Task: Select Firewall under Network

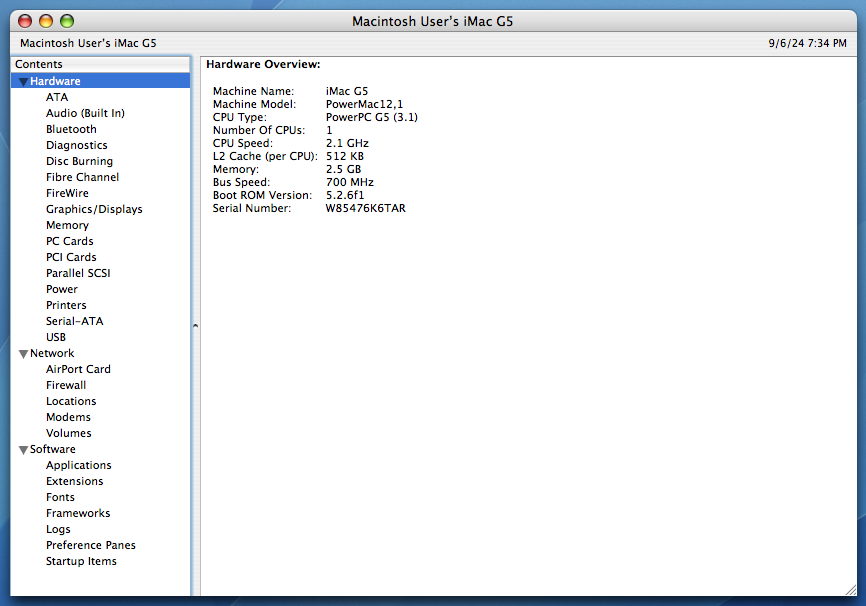Action: coord(66,386)
